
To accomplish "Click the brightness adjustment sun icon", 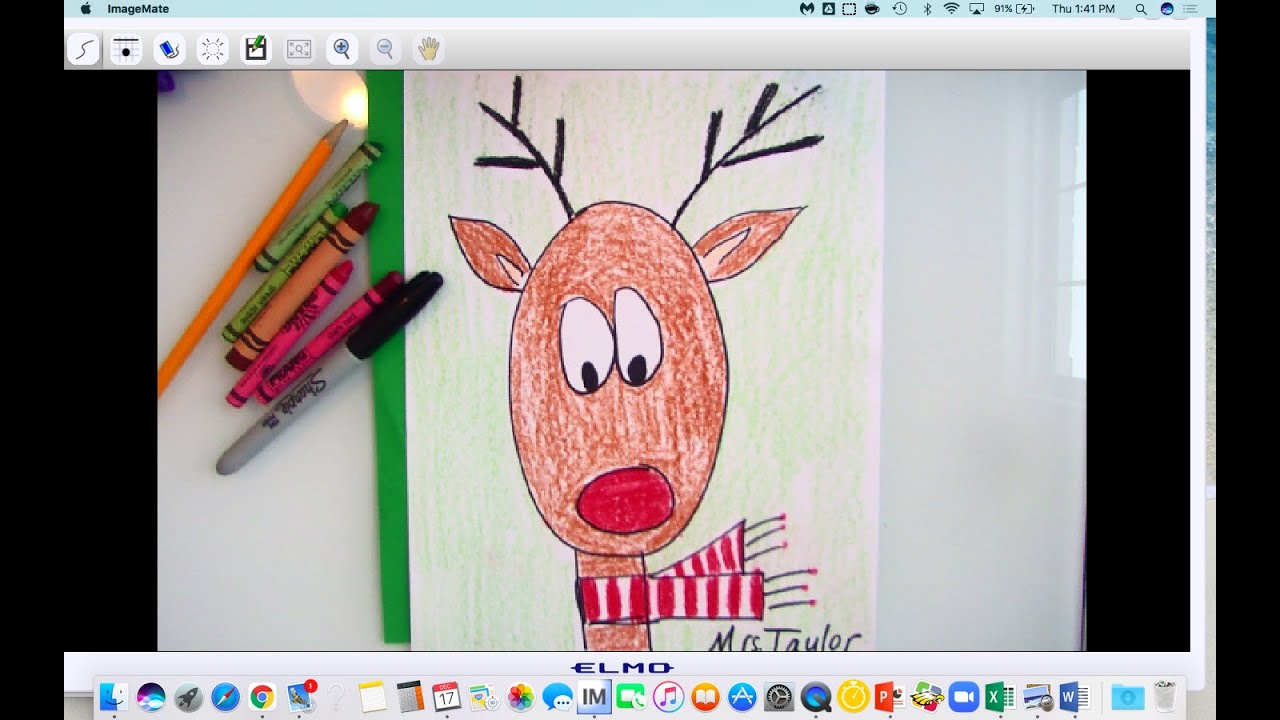I will pos(212,49).
